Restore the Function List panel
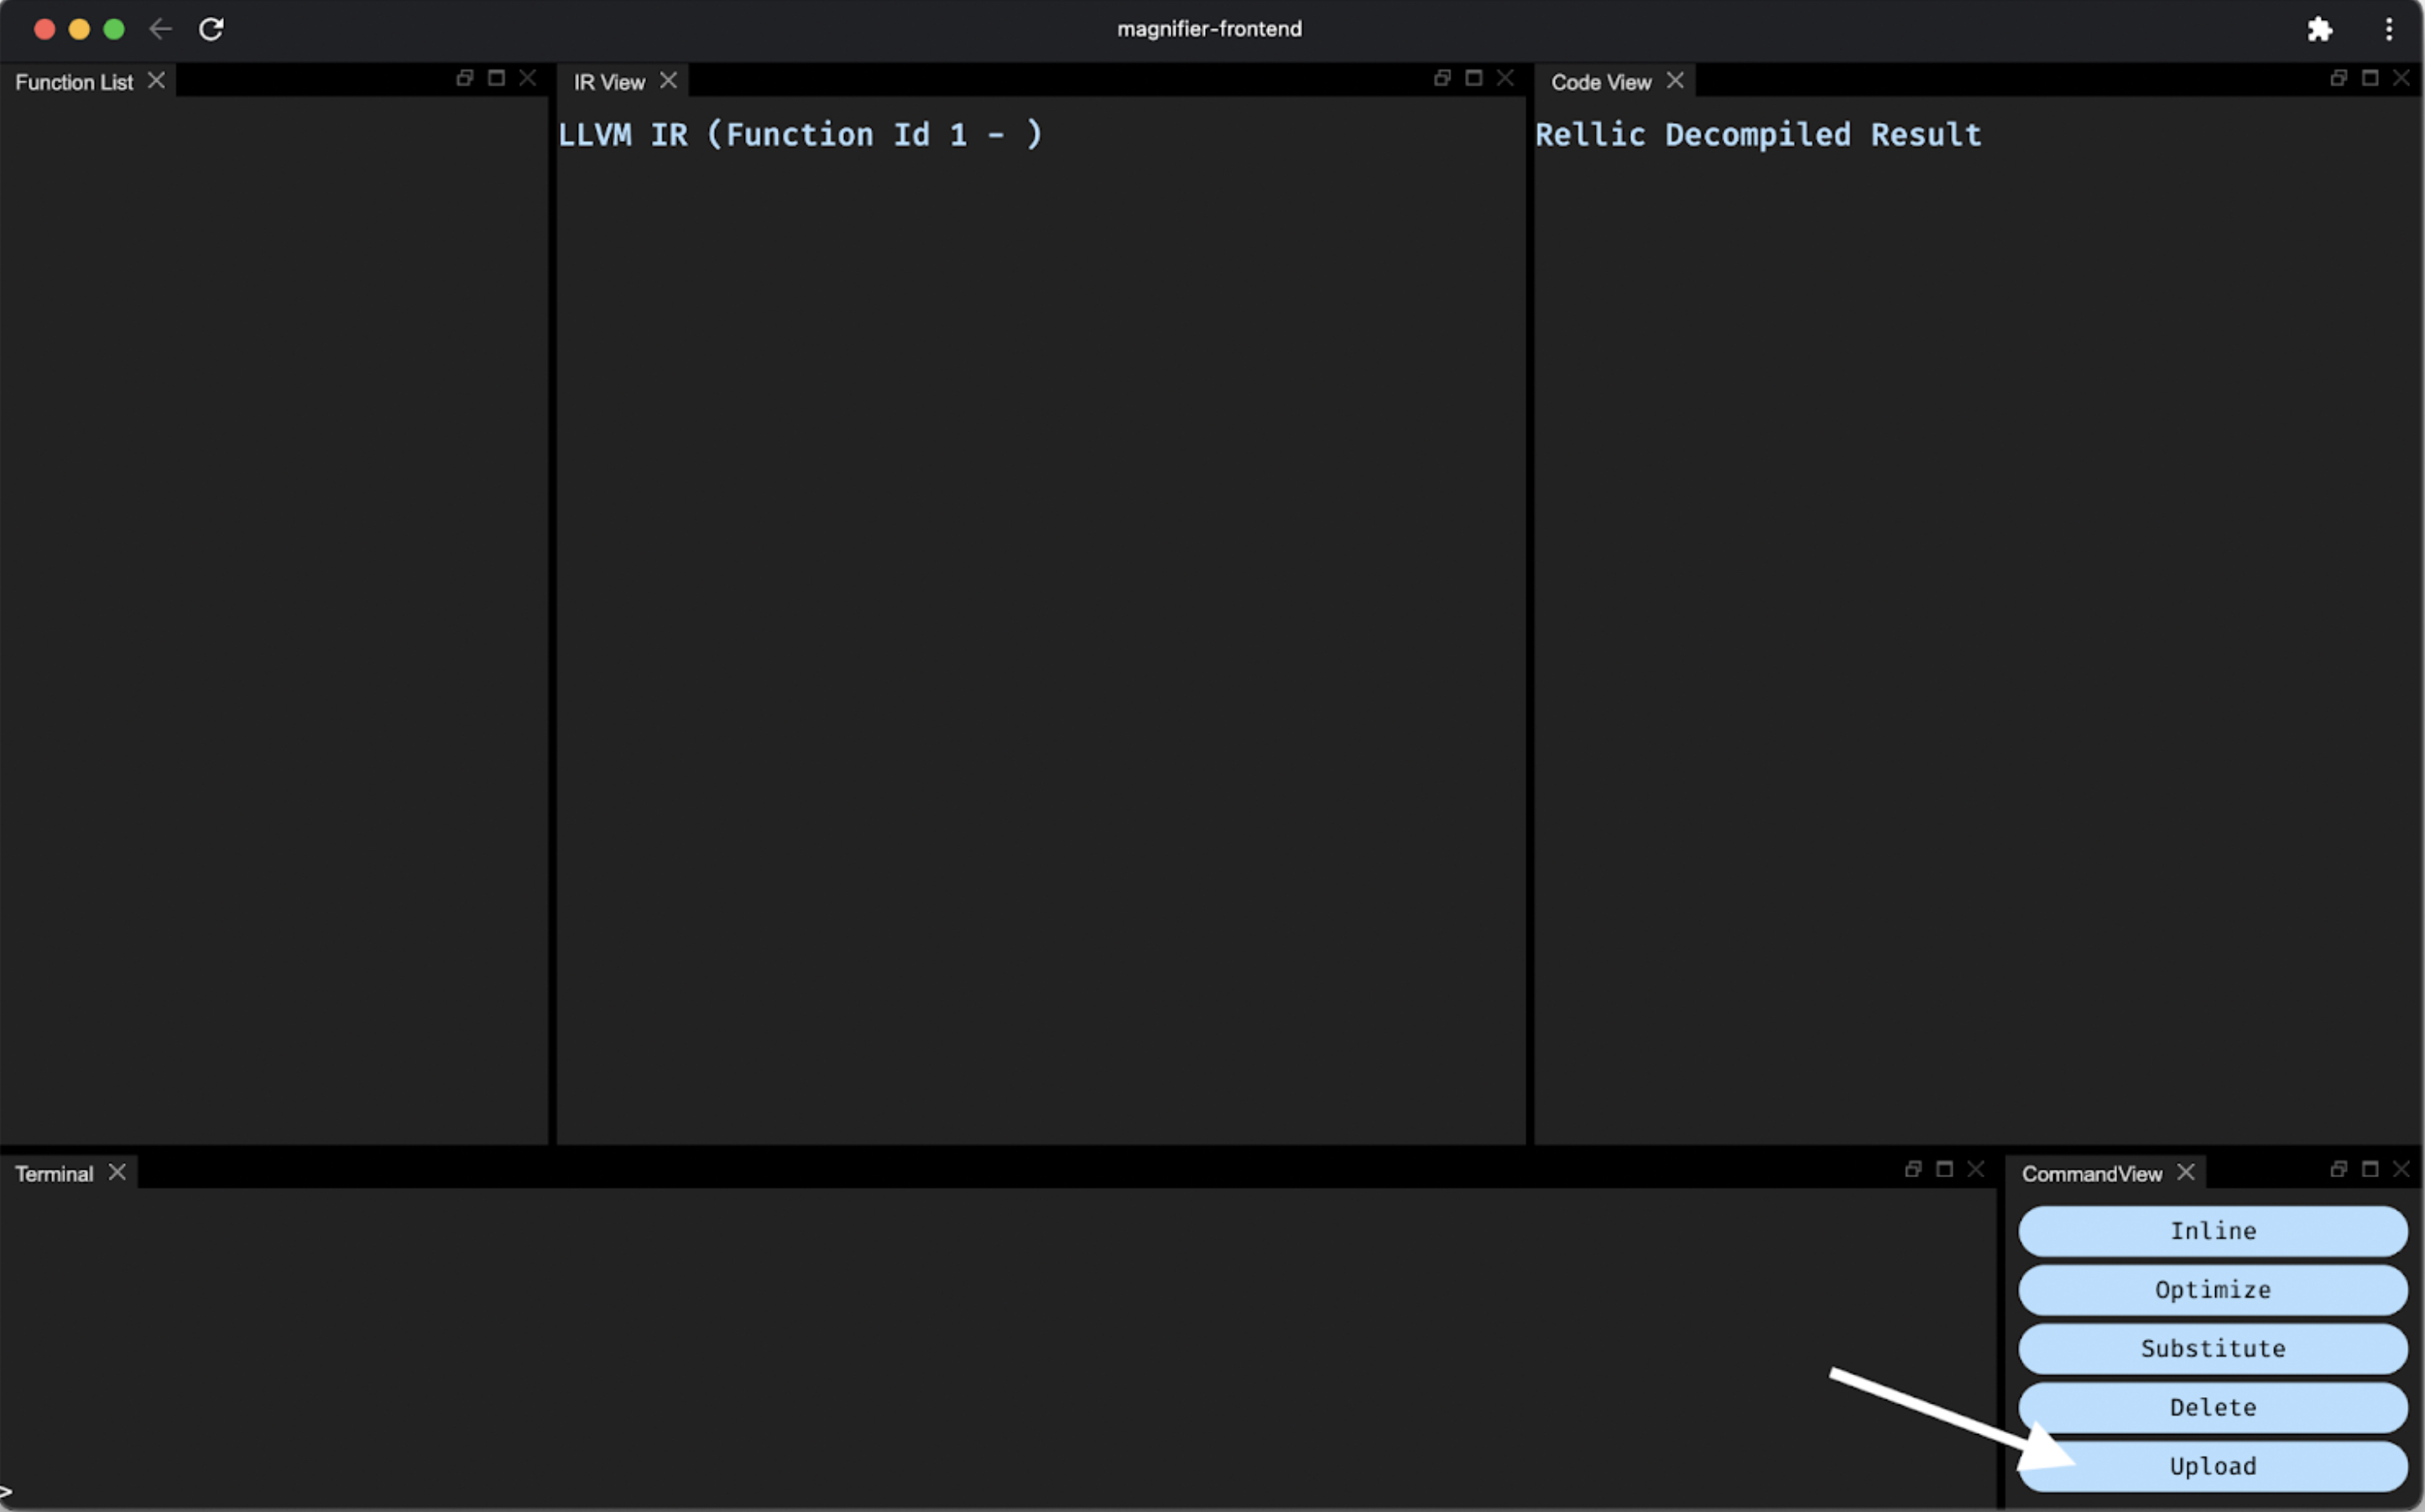The height and width of the screenshot is (1512, 2425). coord(464,78)
